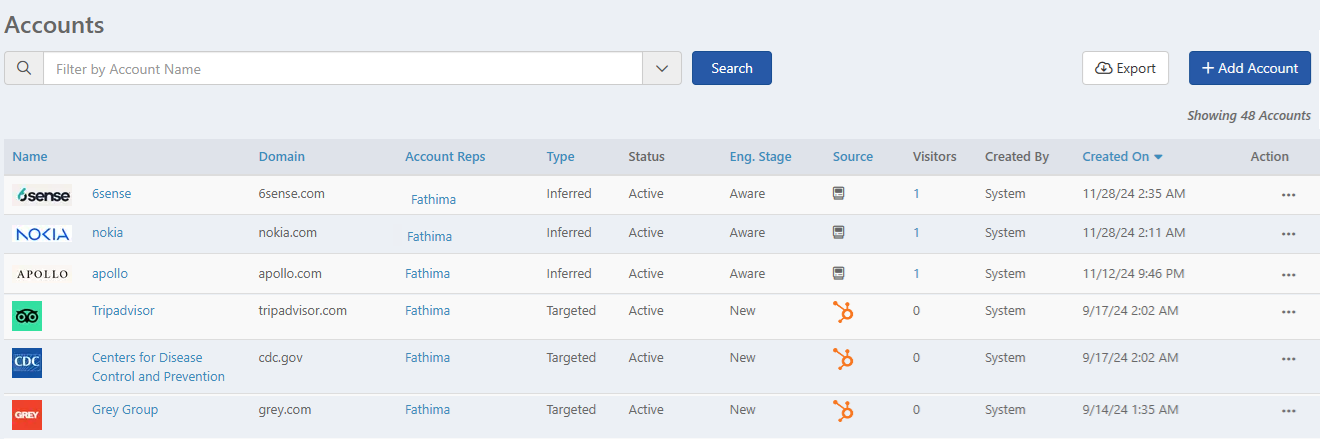
Task: Click the Created By column header
Action: (1017, 157)
